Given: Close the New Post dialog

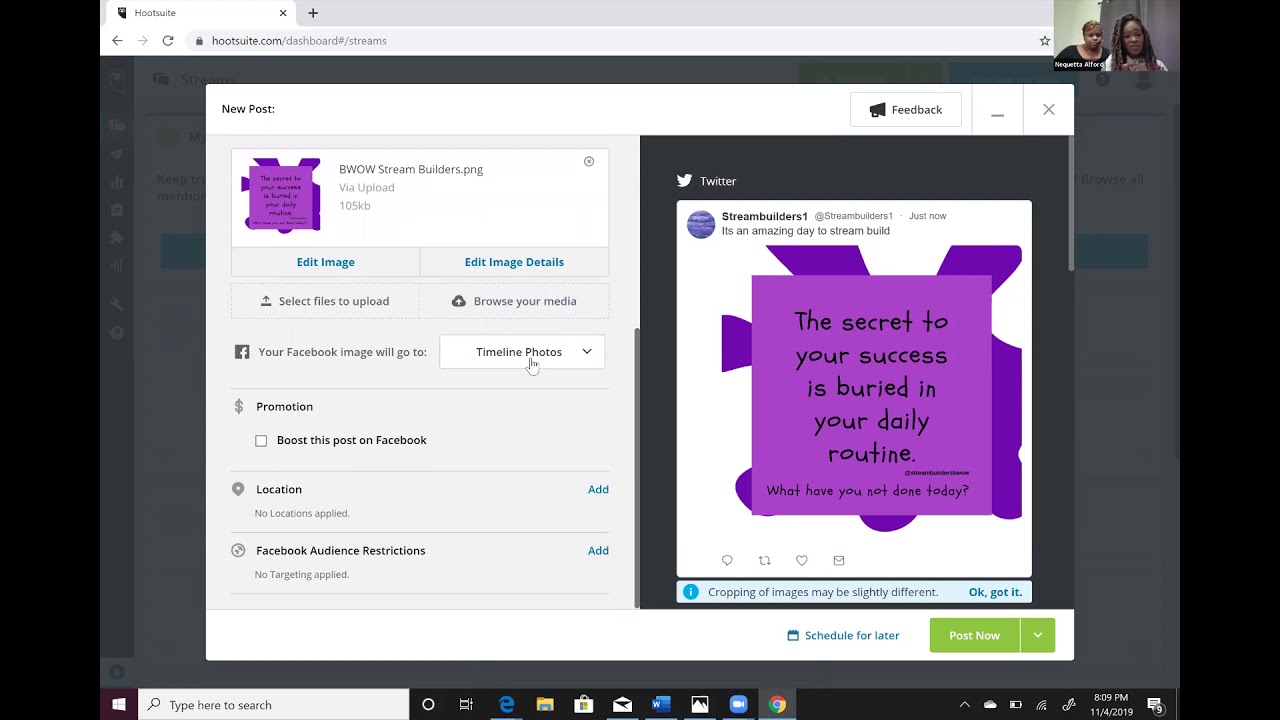Looking at the screenshot, I should [x=1048, y=110].
